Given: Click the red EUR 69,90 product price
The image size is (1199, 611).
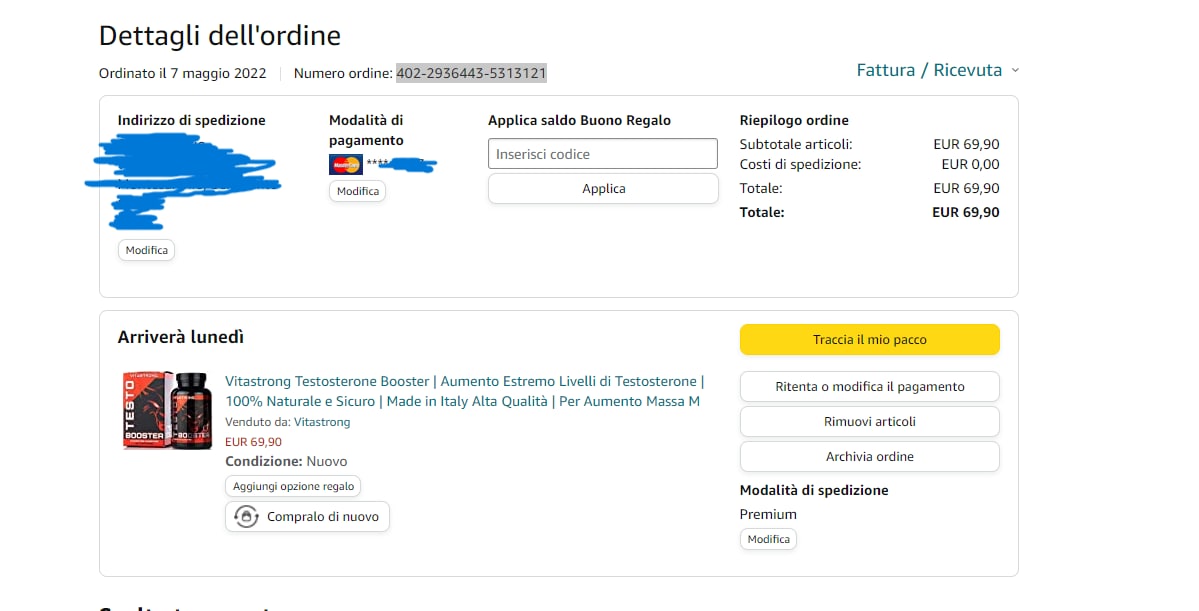Looking at the screenshot, I should [253, 442].
